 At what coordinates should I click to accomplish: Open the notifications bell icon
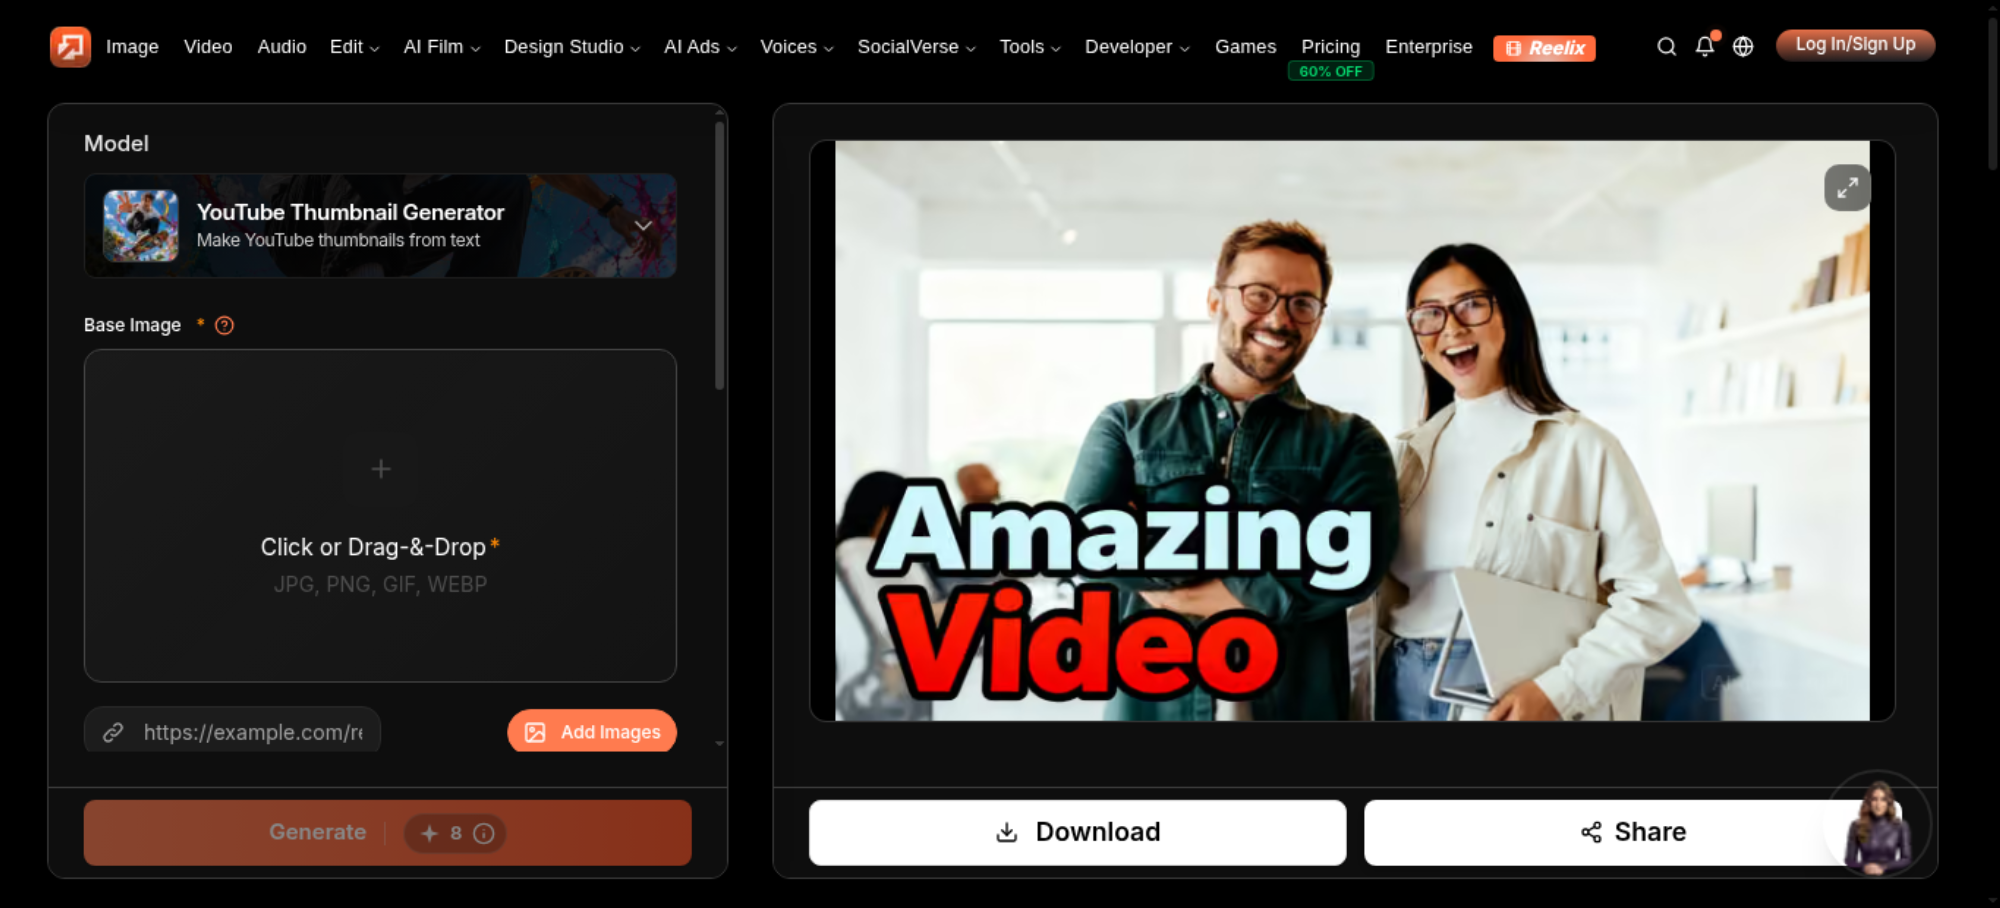(1705, 46)
